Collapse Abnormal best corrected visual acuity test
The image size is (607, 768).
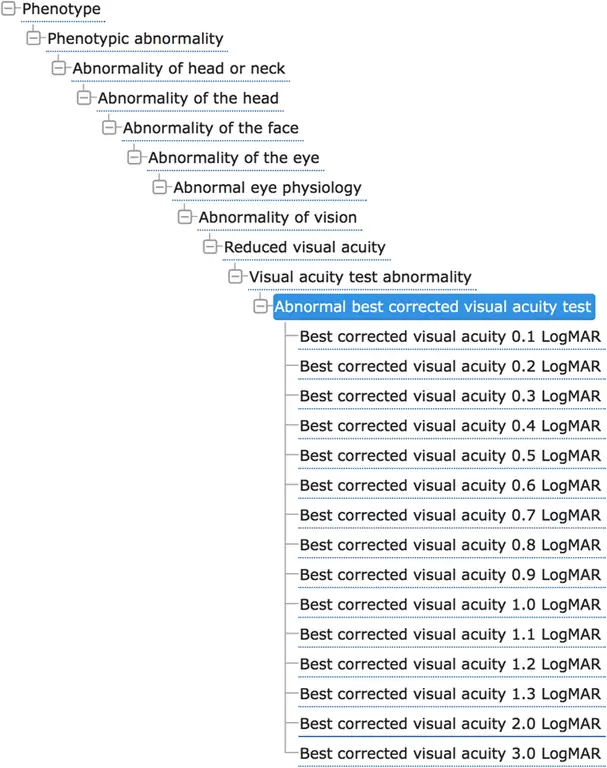click(261, 307)
